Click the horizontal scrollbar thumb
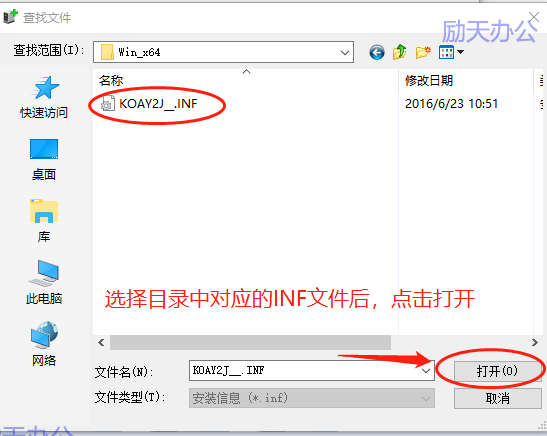 pyautogui.click(x=250, y=343)
